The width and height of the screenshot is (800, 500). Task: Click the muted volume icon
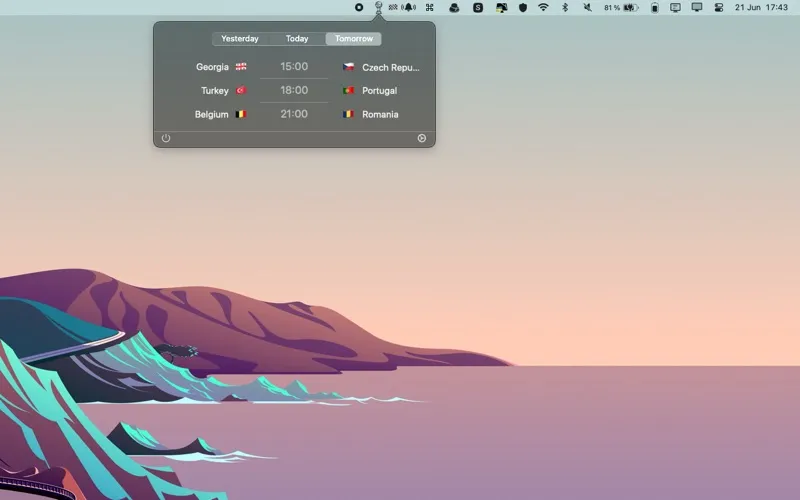click(588, 7)
